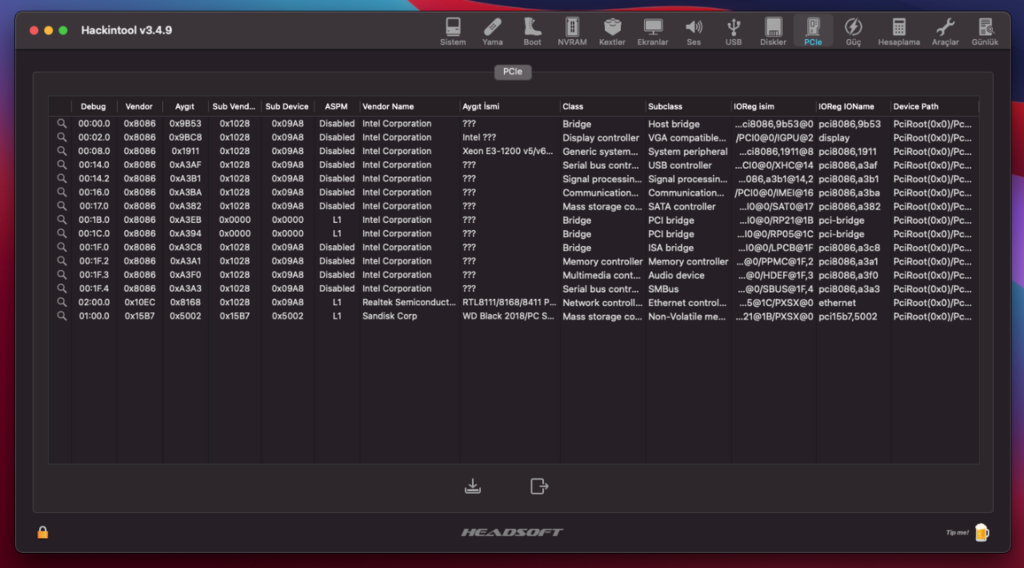Open the Yama (patch) section
Image resolution: width=1024 pixels, height=568 pixels.
(x=492, y=31)
